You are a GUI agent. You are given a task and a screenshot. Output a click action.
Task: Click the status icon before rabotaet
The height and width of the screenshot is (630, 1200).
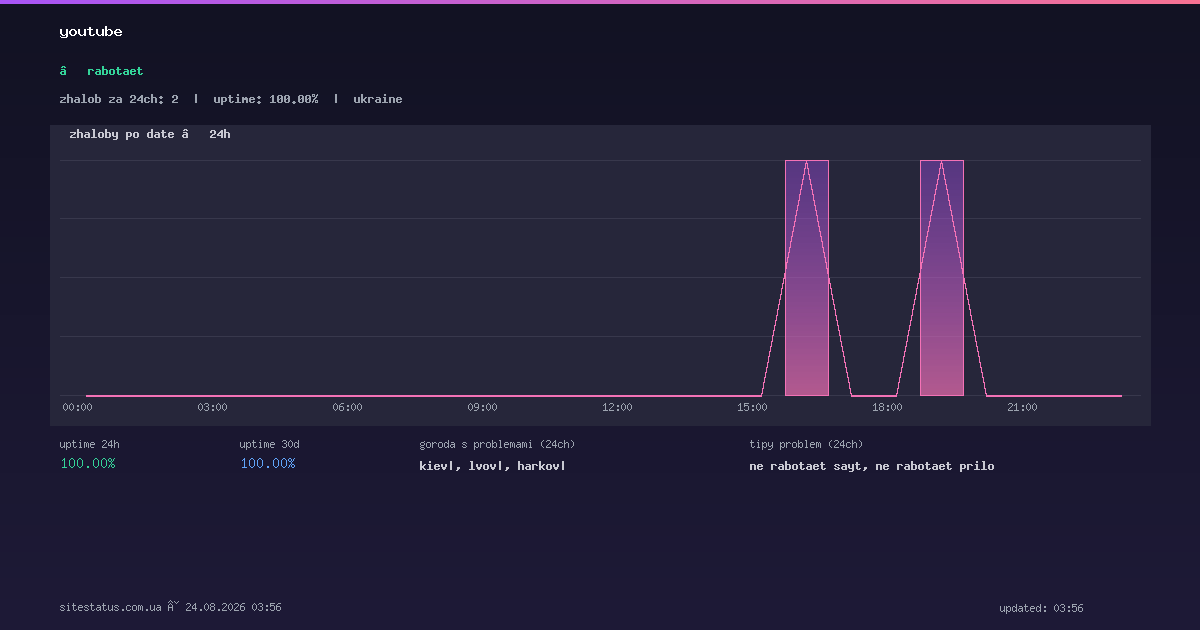coord(63,71)
